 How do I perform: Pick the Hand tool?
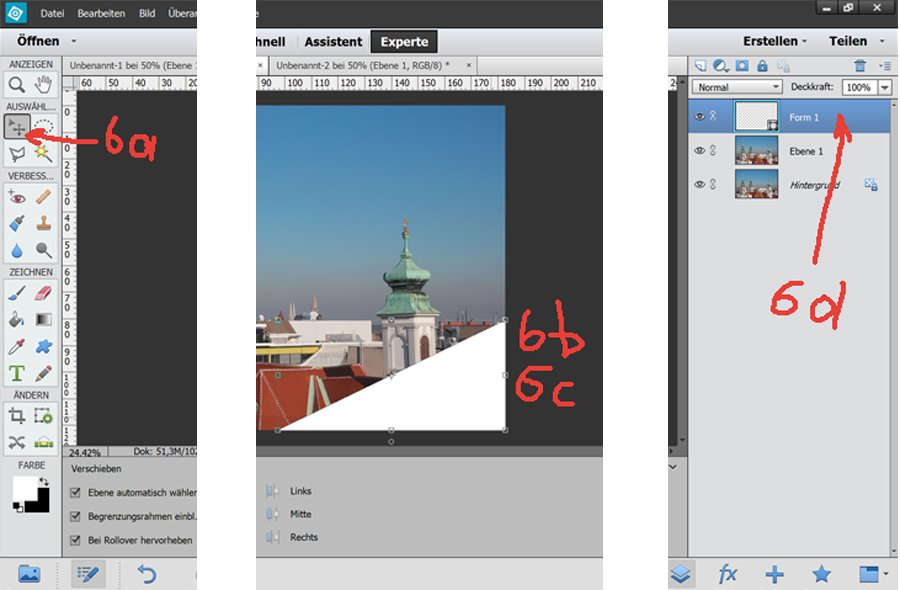click(x=44, y=84)
